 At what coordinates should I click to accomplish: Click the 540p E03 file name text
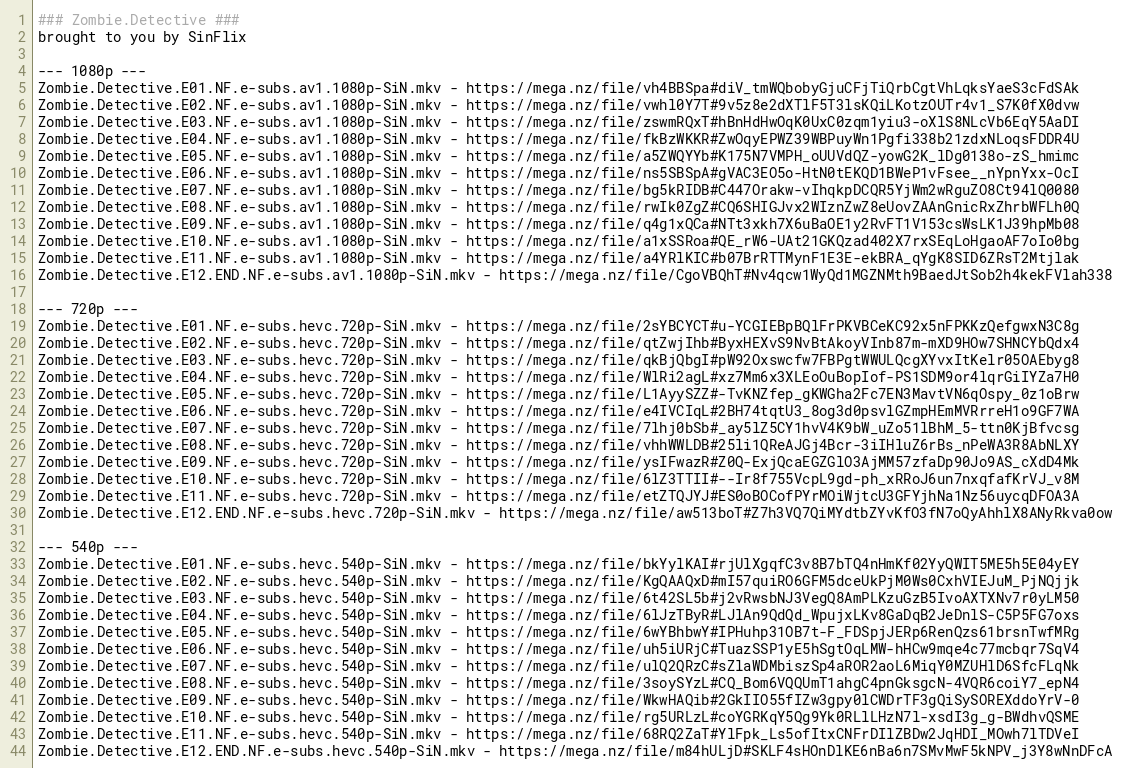coord(240,598)
